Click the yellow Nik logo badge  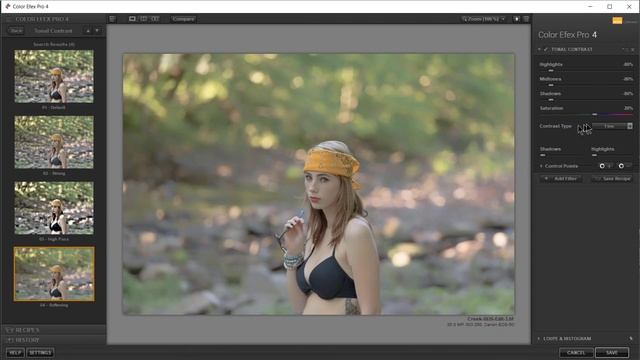point(617,20)
